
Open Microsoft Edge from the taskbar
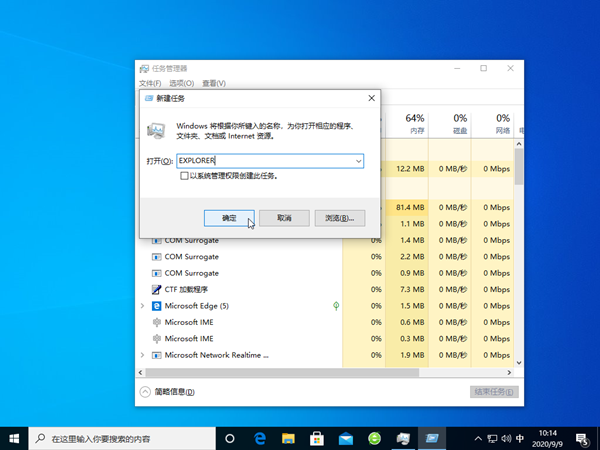[260, 438]
